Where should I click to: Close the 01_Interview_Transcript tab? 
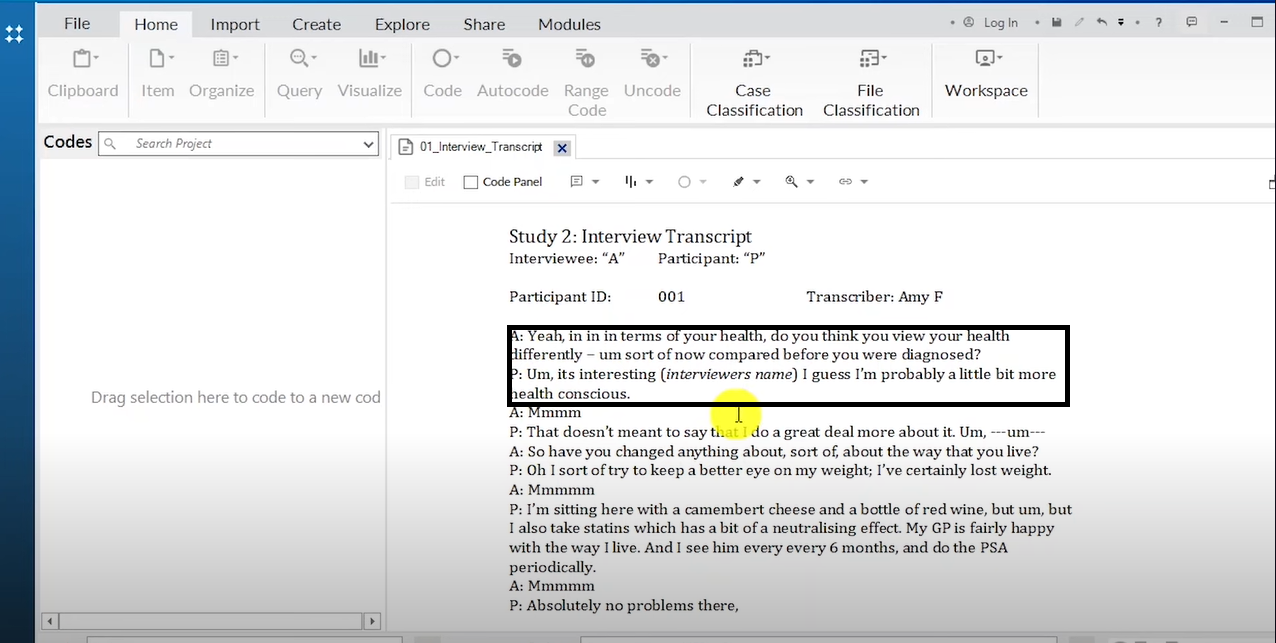click(x=562, y=148)
